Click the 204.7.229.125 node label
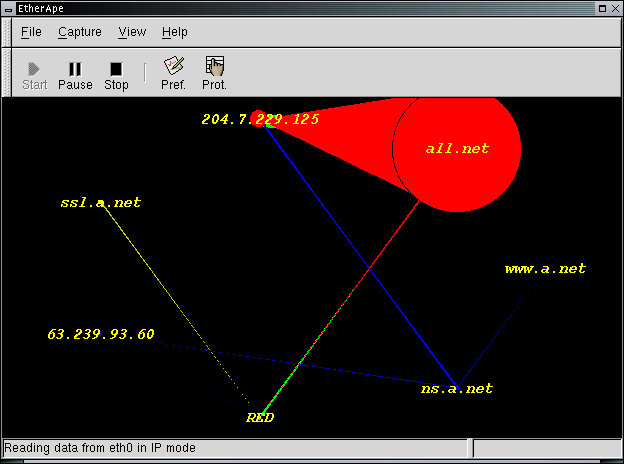The height and width of the screenshot is (464, 624). point(260,119)
